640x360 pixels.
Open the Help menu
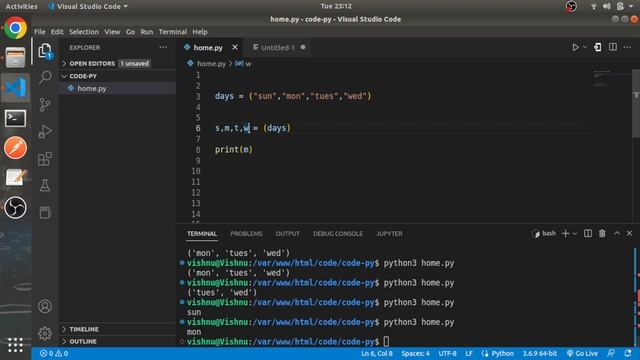tap(200, 32)
